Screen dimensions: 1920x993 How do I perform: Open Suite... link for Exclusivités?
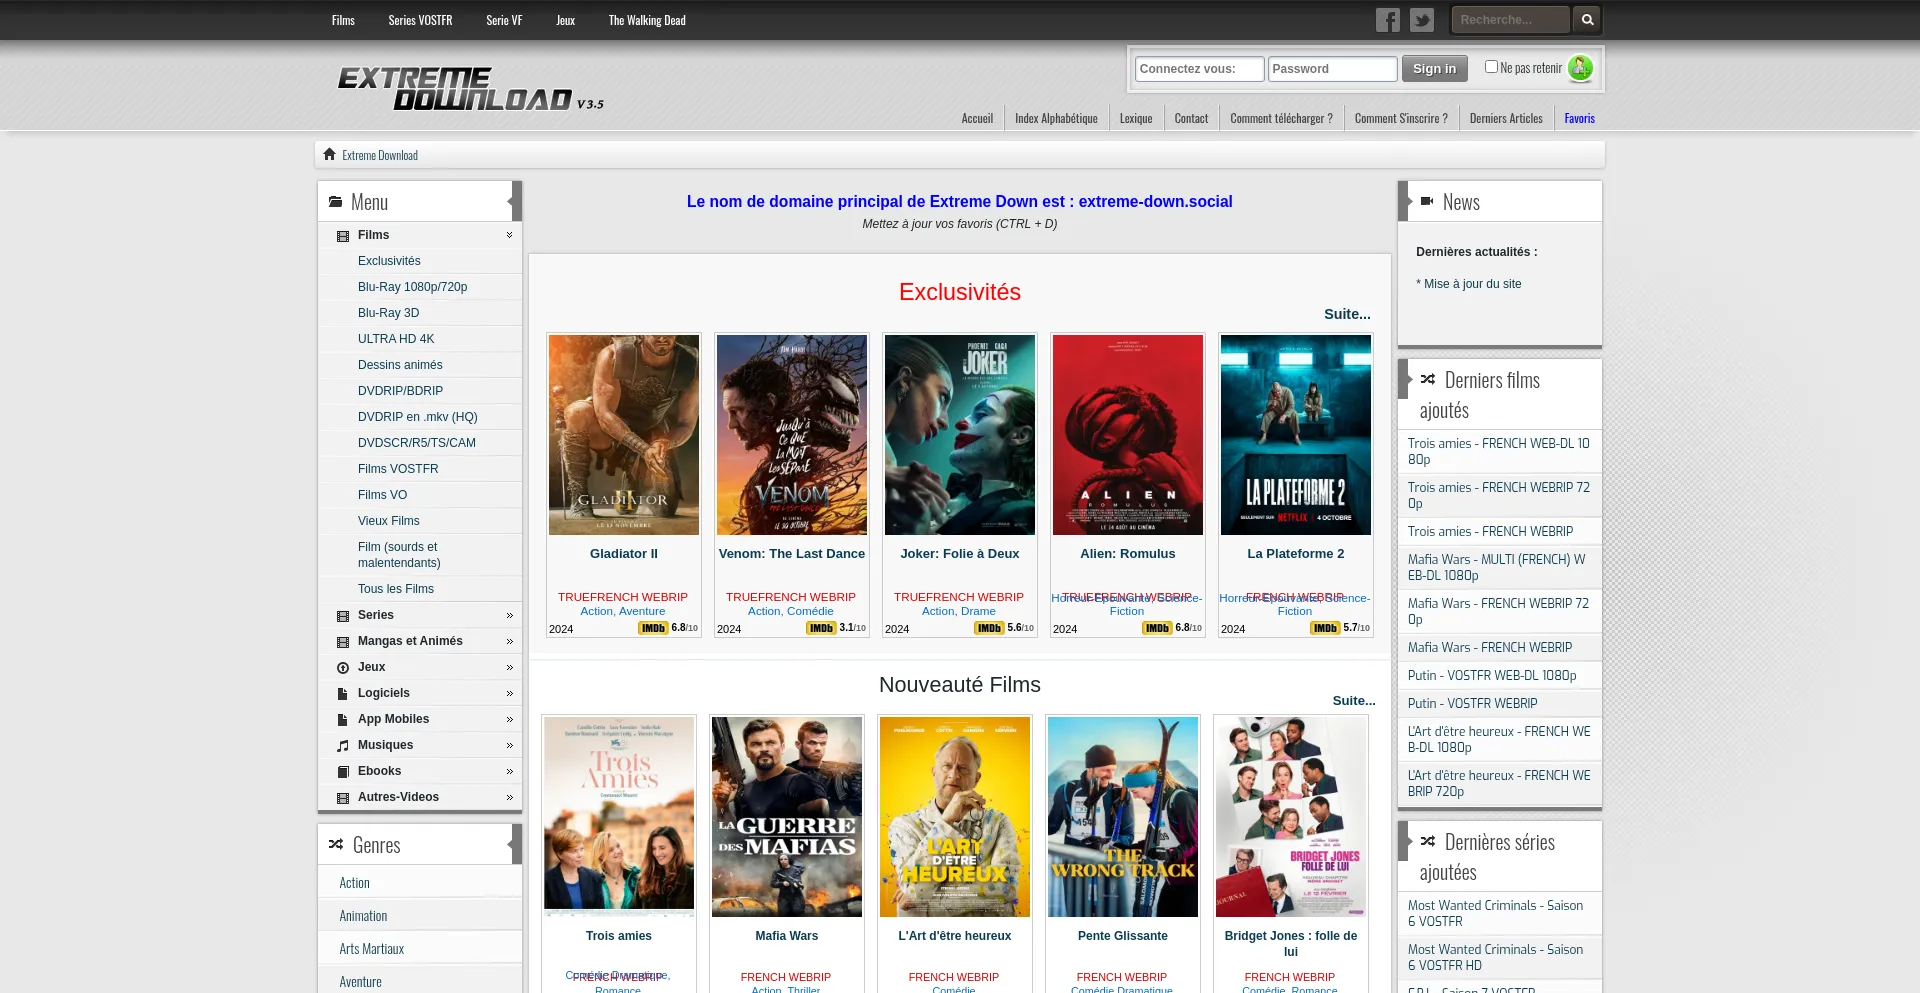tap(1347, 314)
